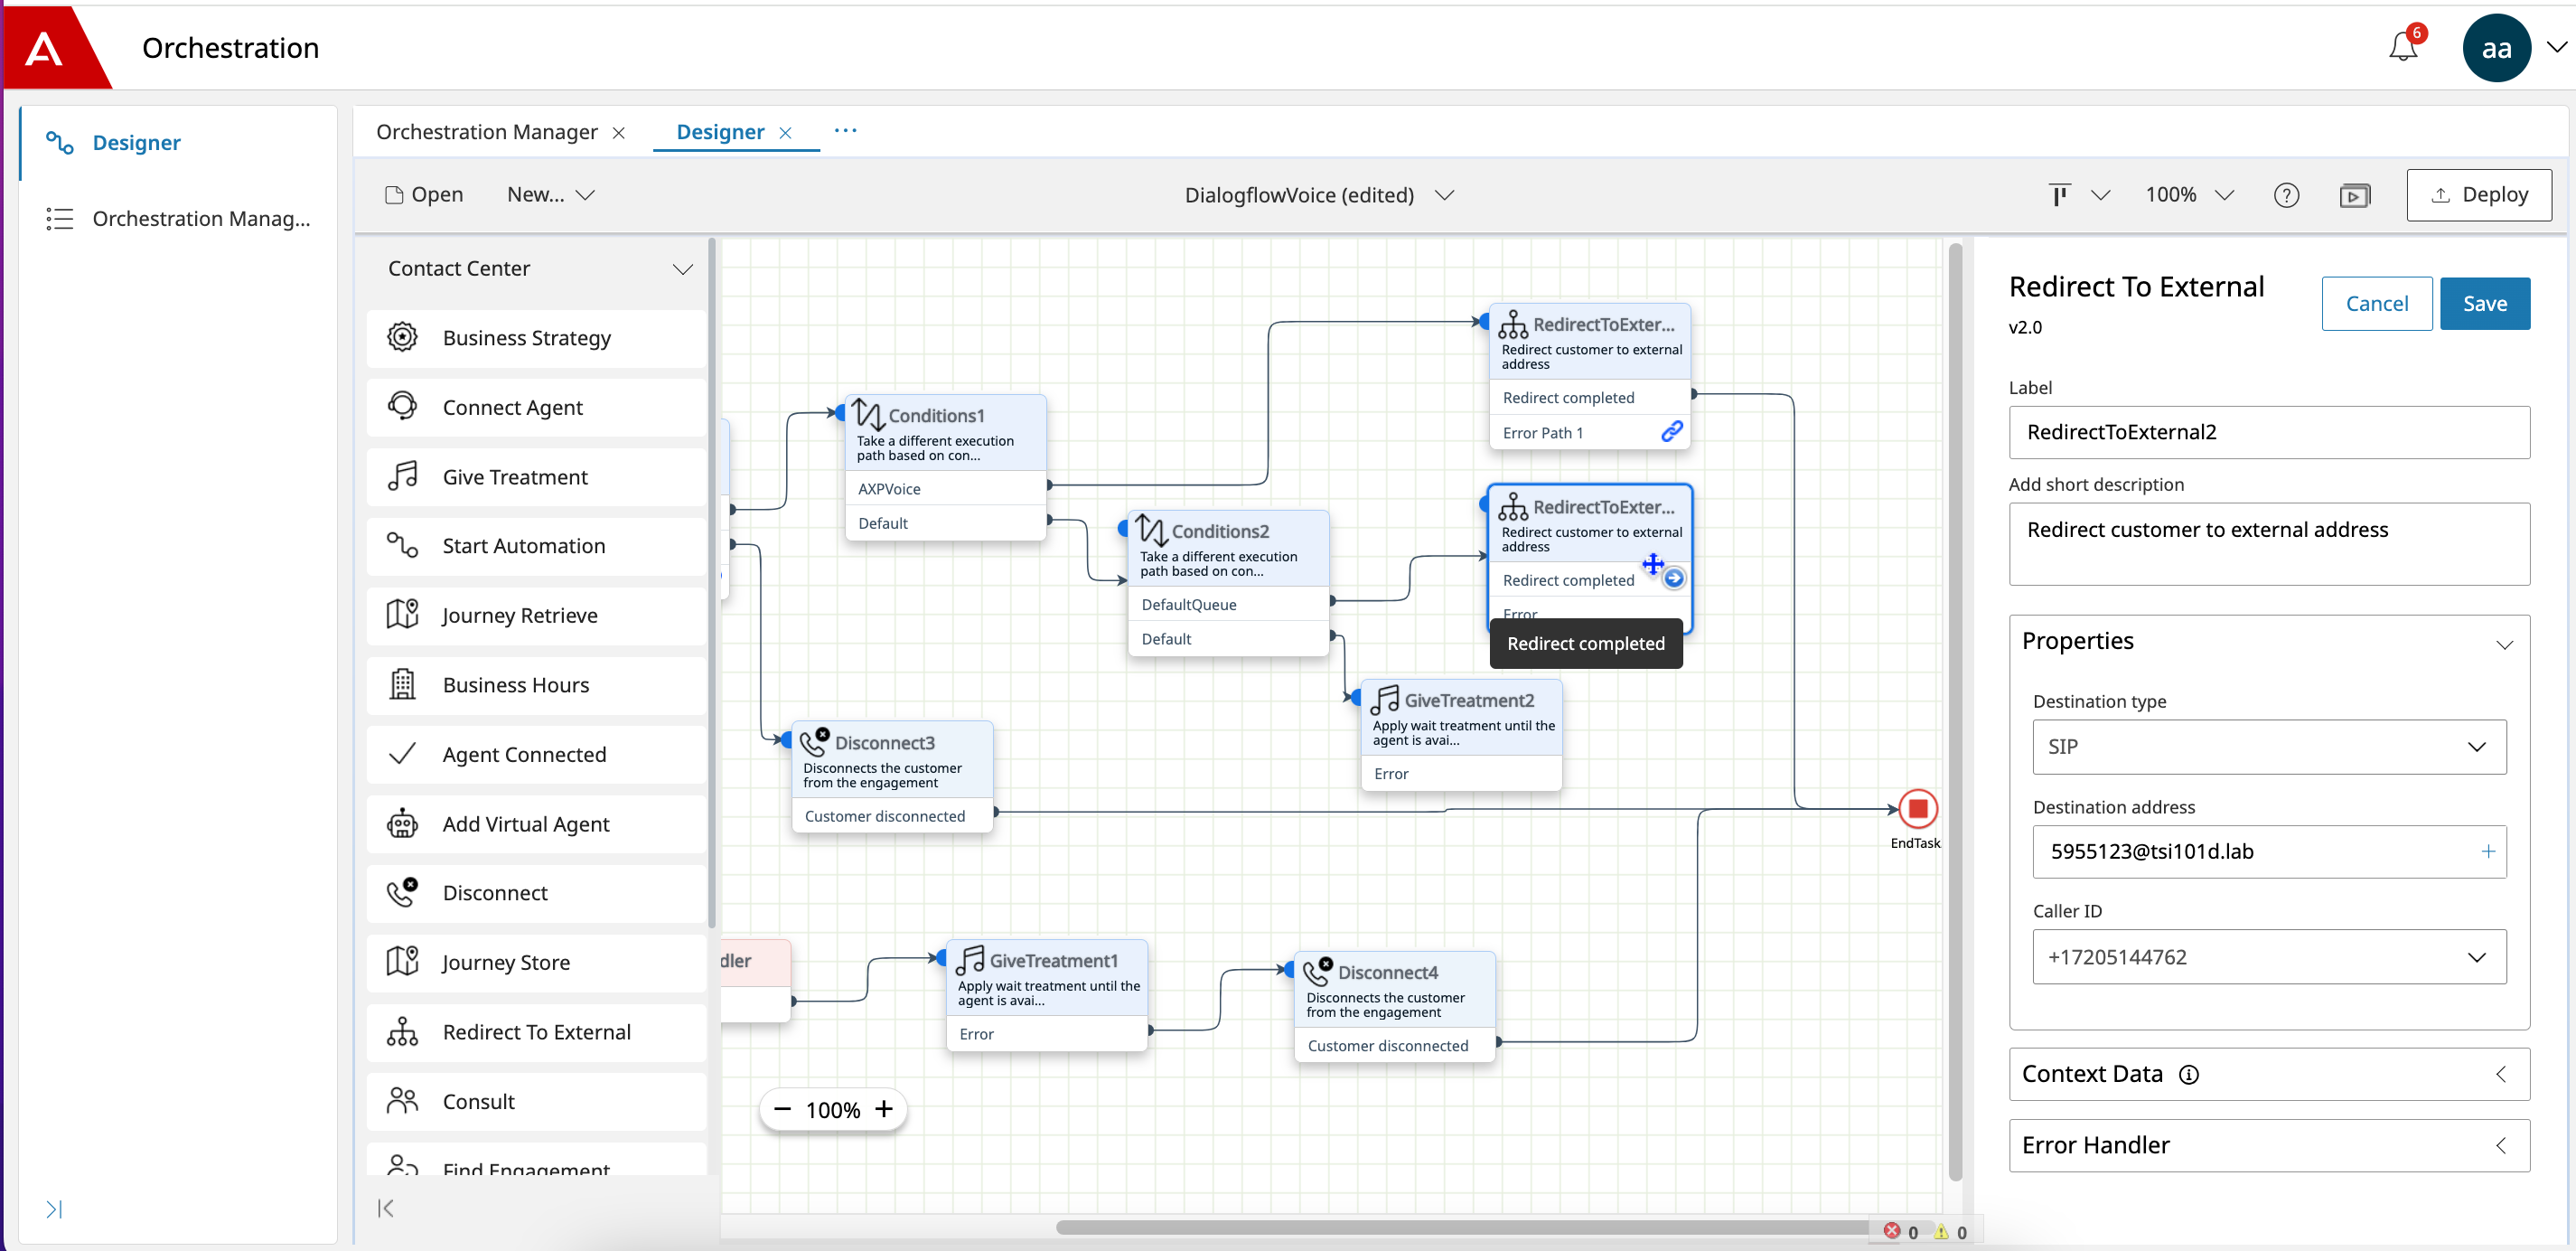The height and width of the screenshot is (1251, 2576).
Task: Expand the left navigation sidebar
Action: click(54, 1210)
